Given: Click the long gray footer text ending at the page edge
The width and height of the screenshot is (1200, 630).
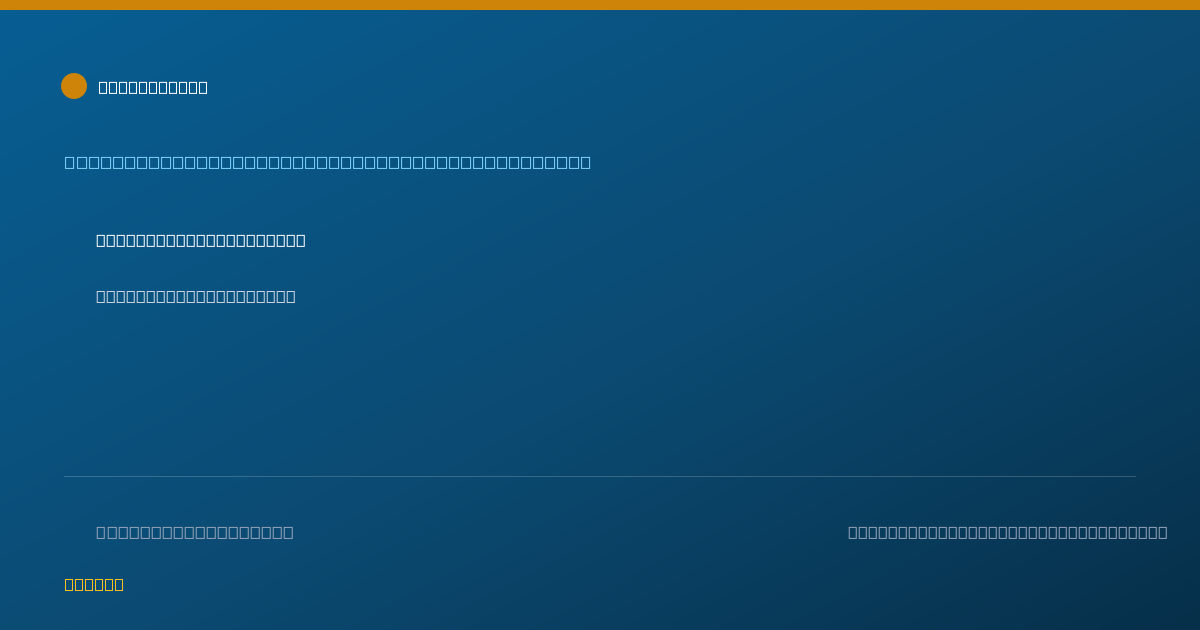Looking at the screenshot, I should (x=1008, y=532).
